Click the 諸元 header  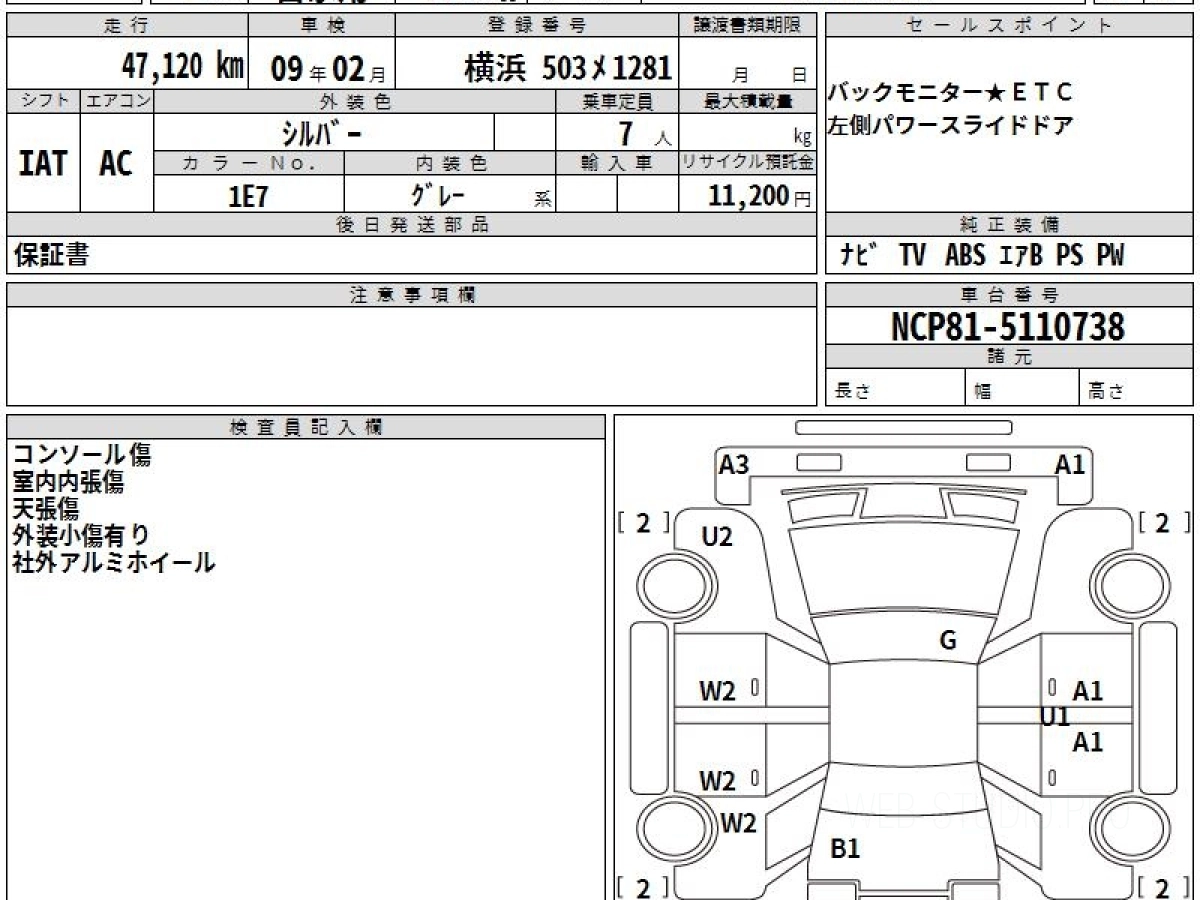(x=1010, y=357)
